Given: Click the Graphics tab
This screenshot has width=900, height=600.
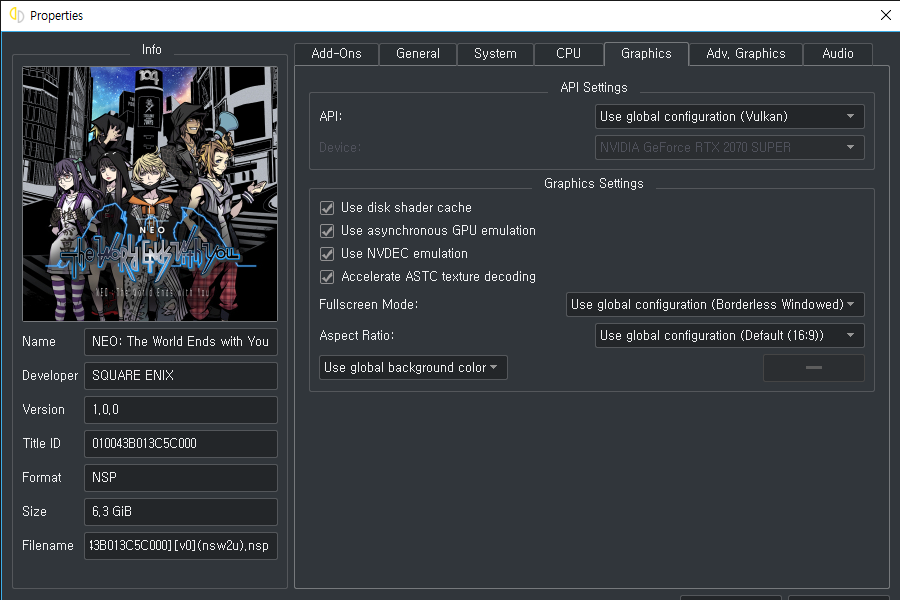Looking at the screenshot, I should click(x=646, y=54).
